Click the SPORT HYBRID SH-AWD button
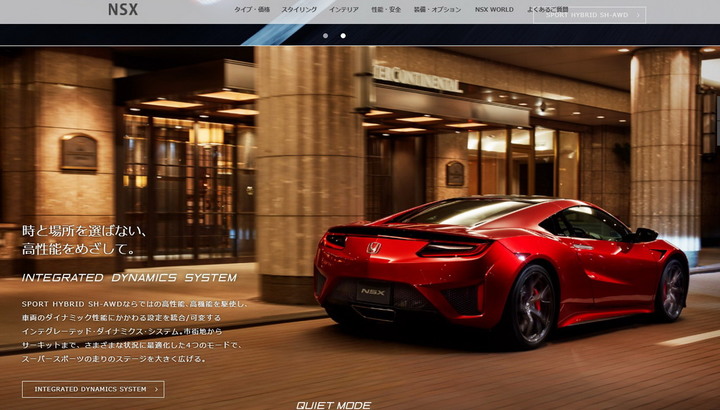720x410 pixels. [x=590, y=15]
